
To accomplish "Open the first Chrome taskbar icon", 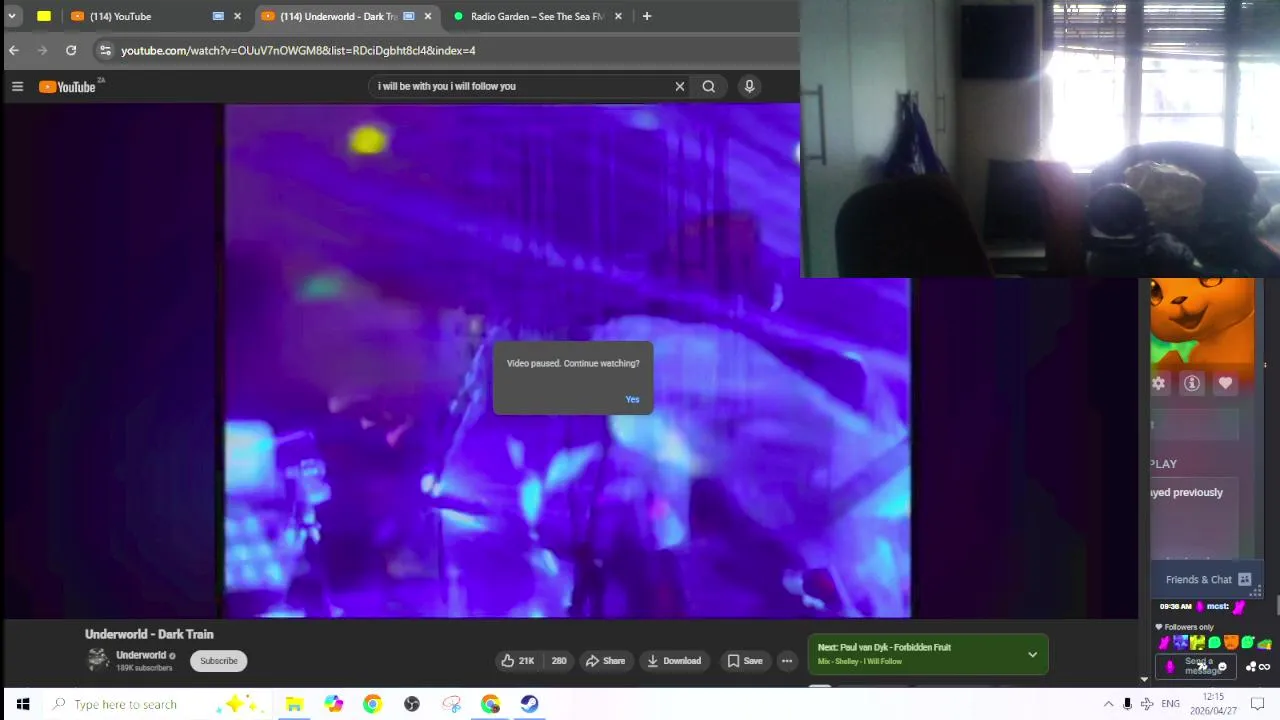I will pyautogui.click(x=372, y=704).
